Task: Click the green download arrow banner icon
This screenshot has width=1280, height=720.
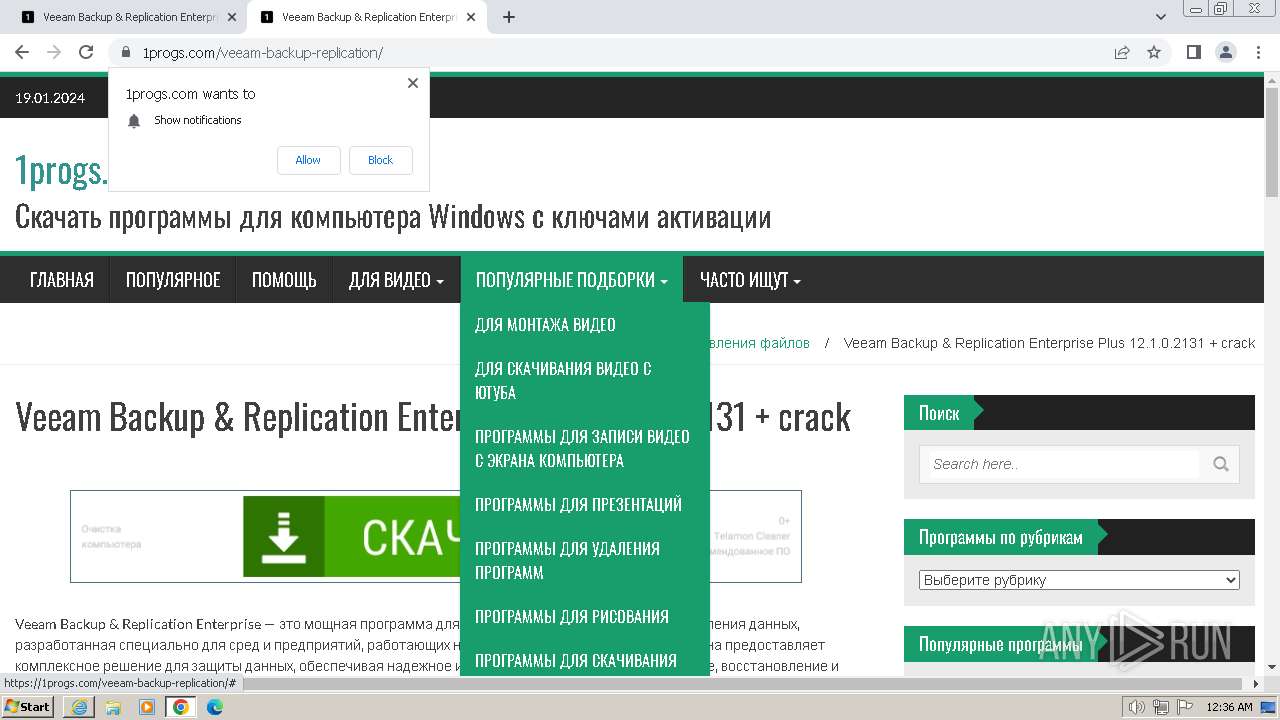Action: [x=284, y=537]
